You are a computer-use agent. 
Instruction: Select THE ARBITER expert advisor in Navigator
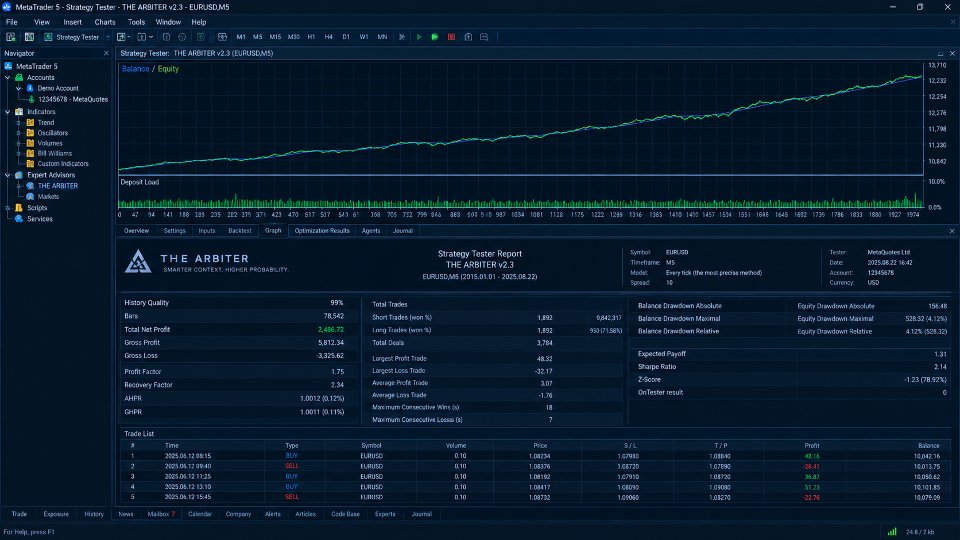coord(58,186)
